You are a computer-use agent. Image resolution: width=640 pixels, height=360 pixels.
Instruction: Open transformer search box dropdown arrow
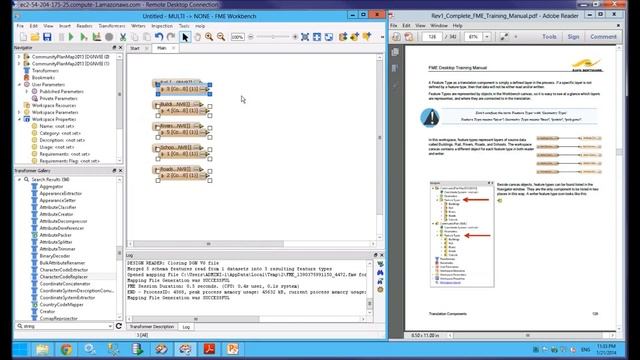(x=110, y=326)
